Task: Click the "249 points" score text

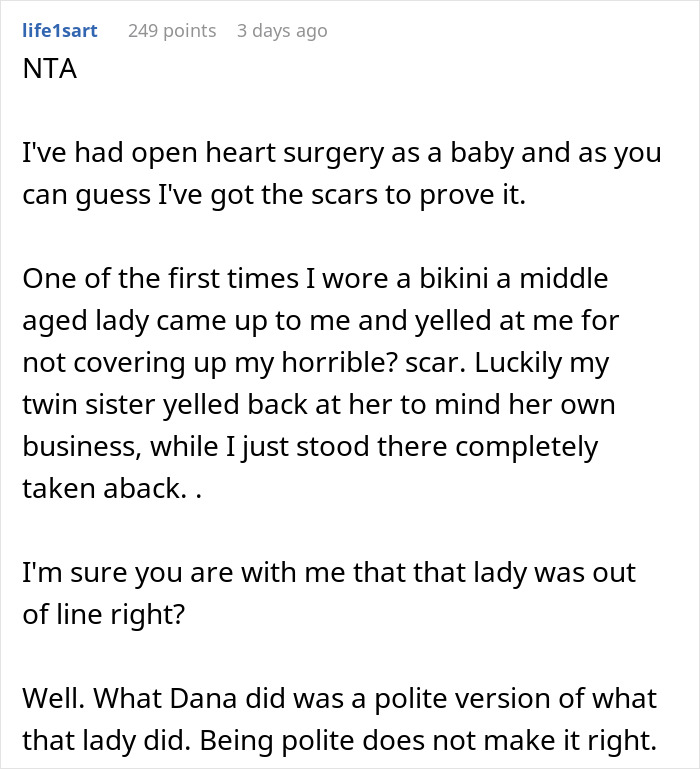Action: pyautogui.click(x=172, y=31)
